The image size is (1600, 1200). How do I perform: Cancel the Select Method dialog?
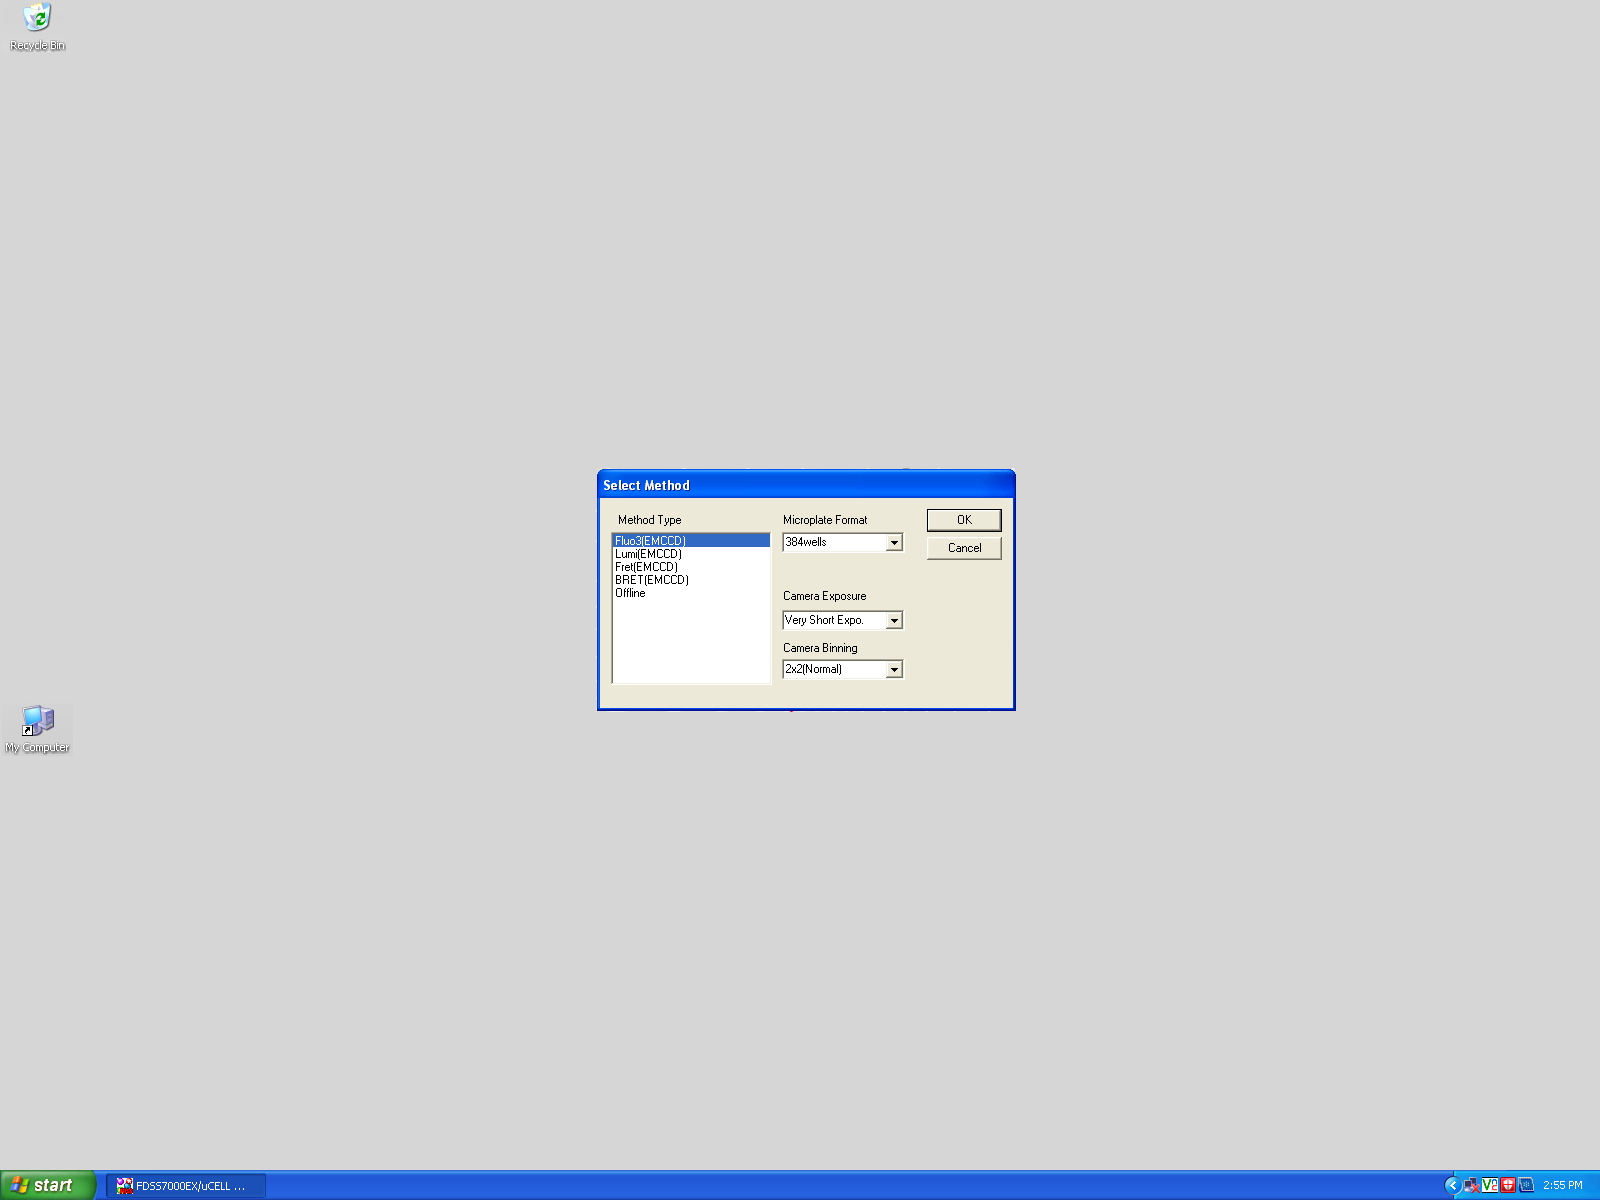pos(964,548)
